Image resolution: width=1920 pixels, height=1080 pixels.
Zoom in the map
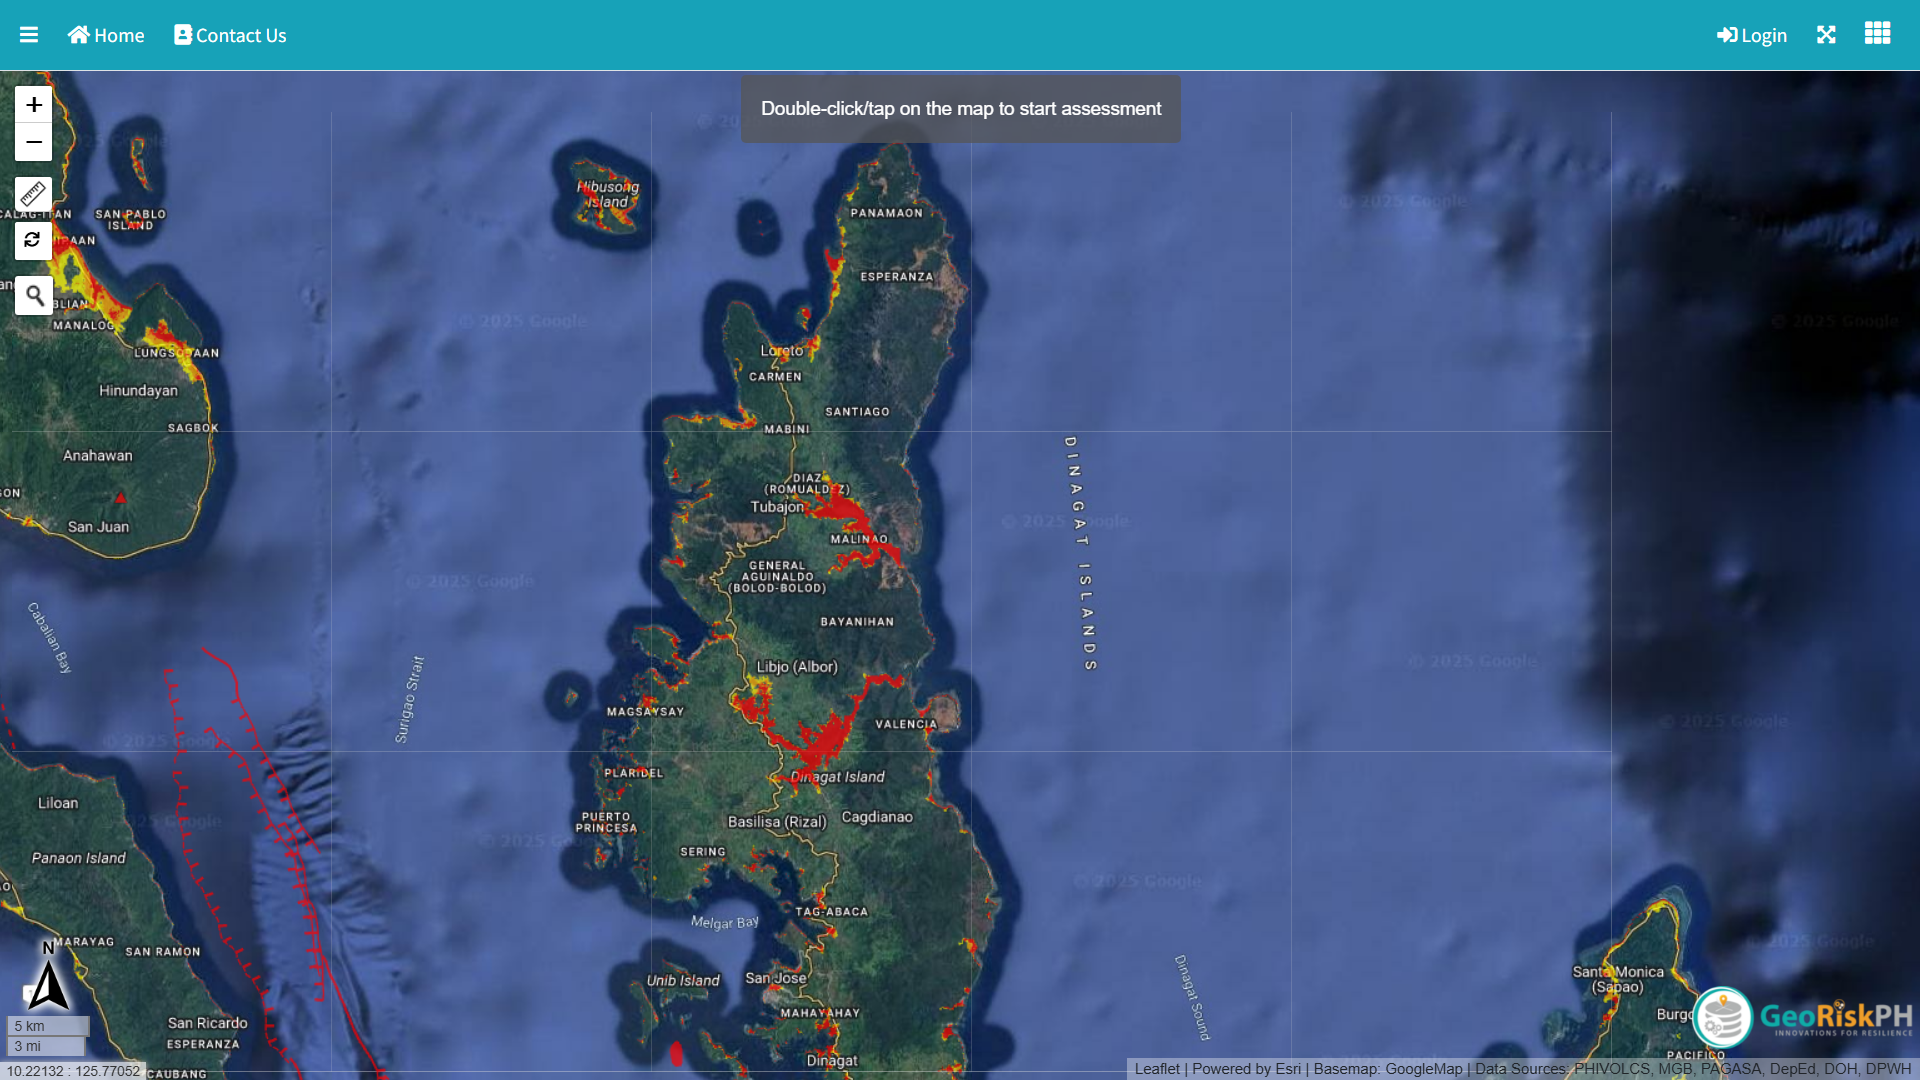33,105
